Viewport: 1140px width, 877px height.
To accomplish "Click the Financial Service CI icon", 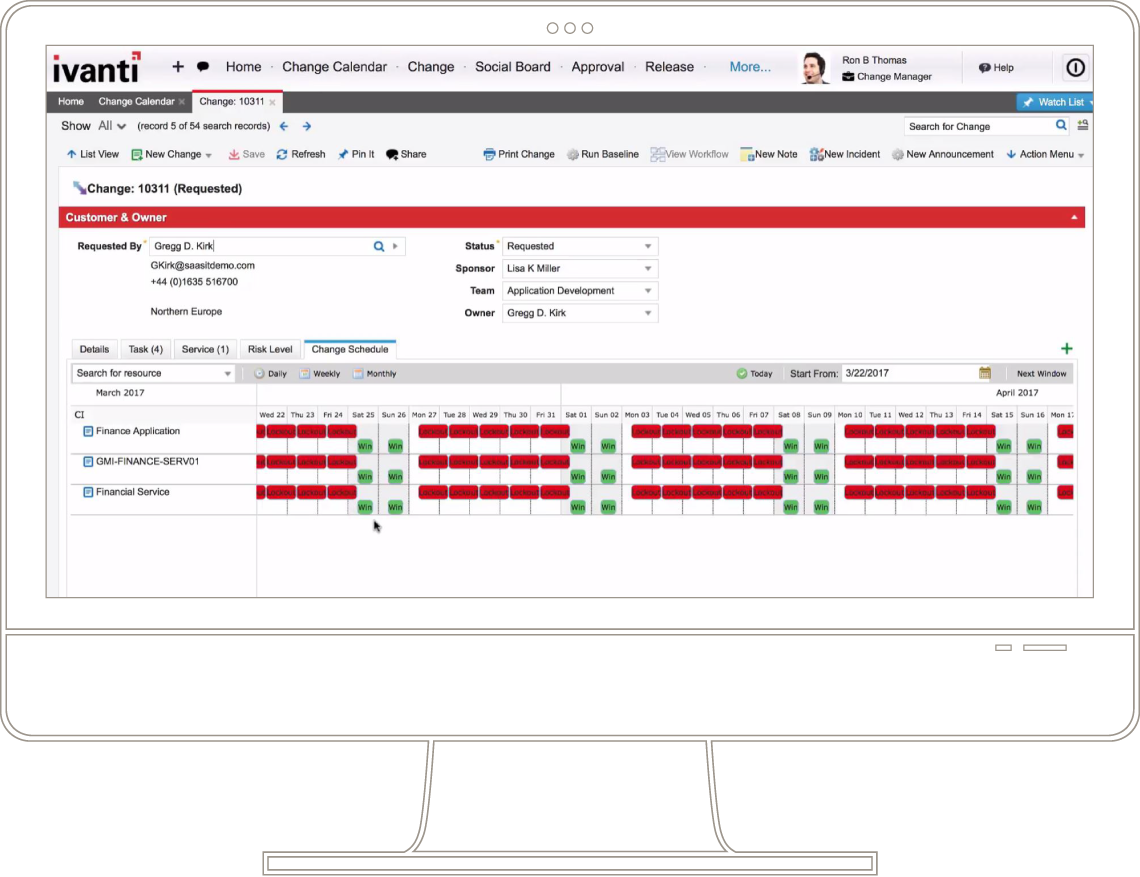I will 88,492.
